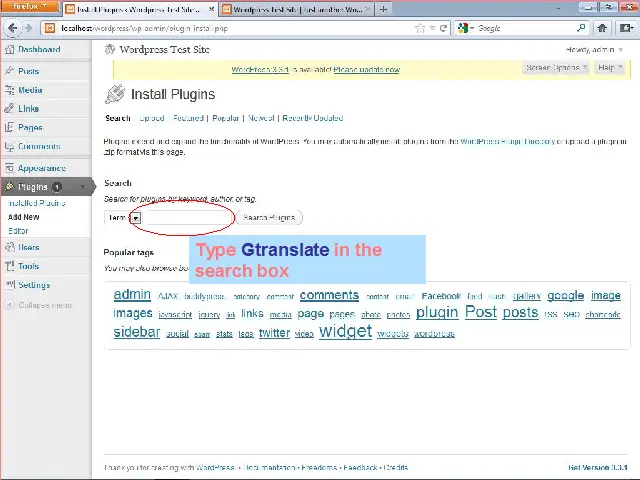Click the sidebar popular tag
The height and width of the screenshot is (480, 640).
tap(137, 332)
